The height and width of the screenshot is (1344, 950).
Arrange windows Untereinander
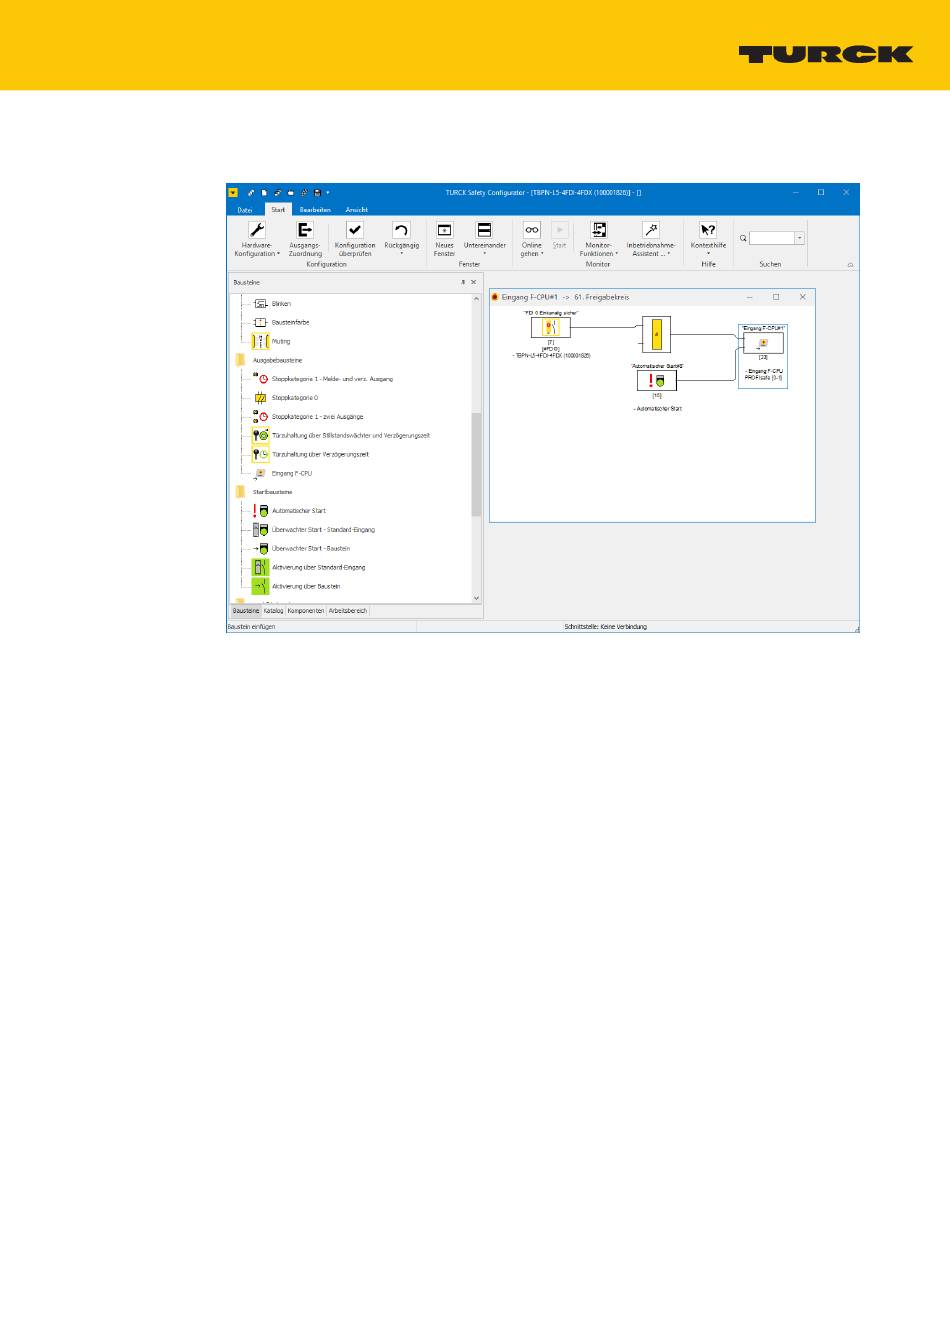pos(484,230)
